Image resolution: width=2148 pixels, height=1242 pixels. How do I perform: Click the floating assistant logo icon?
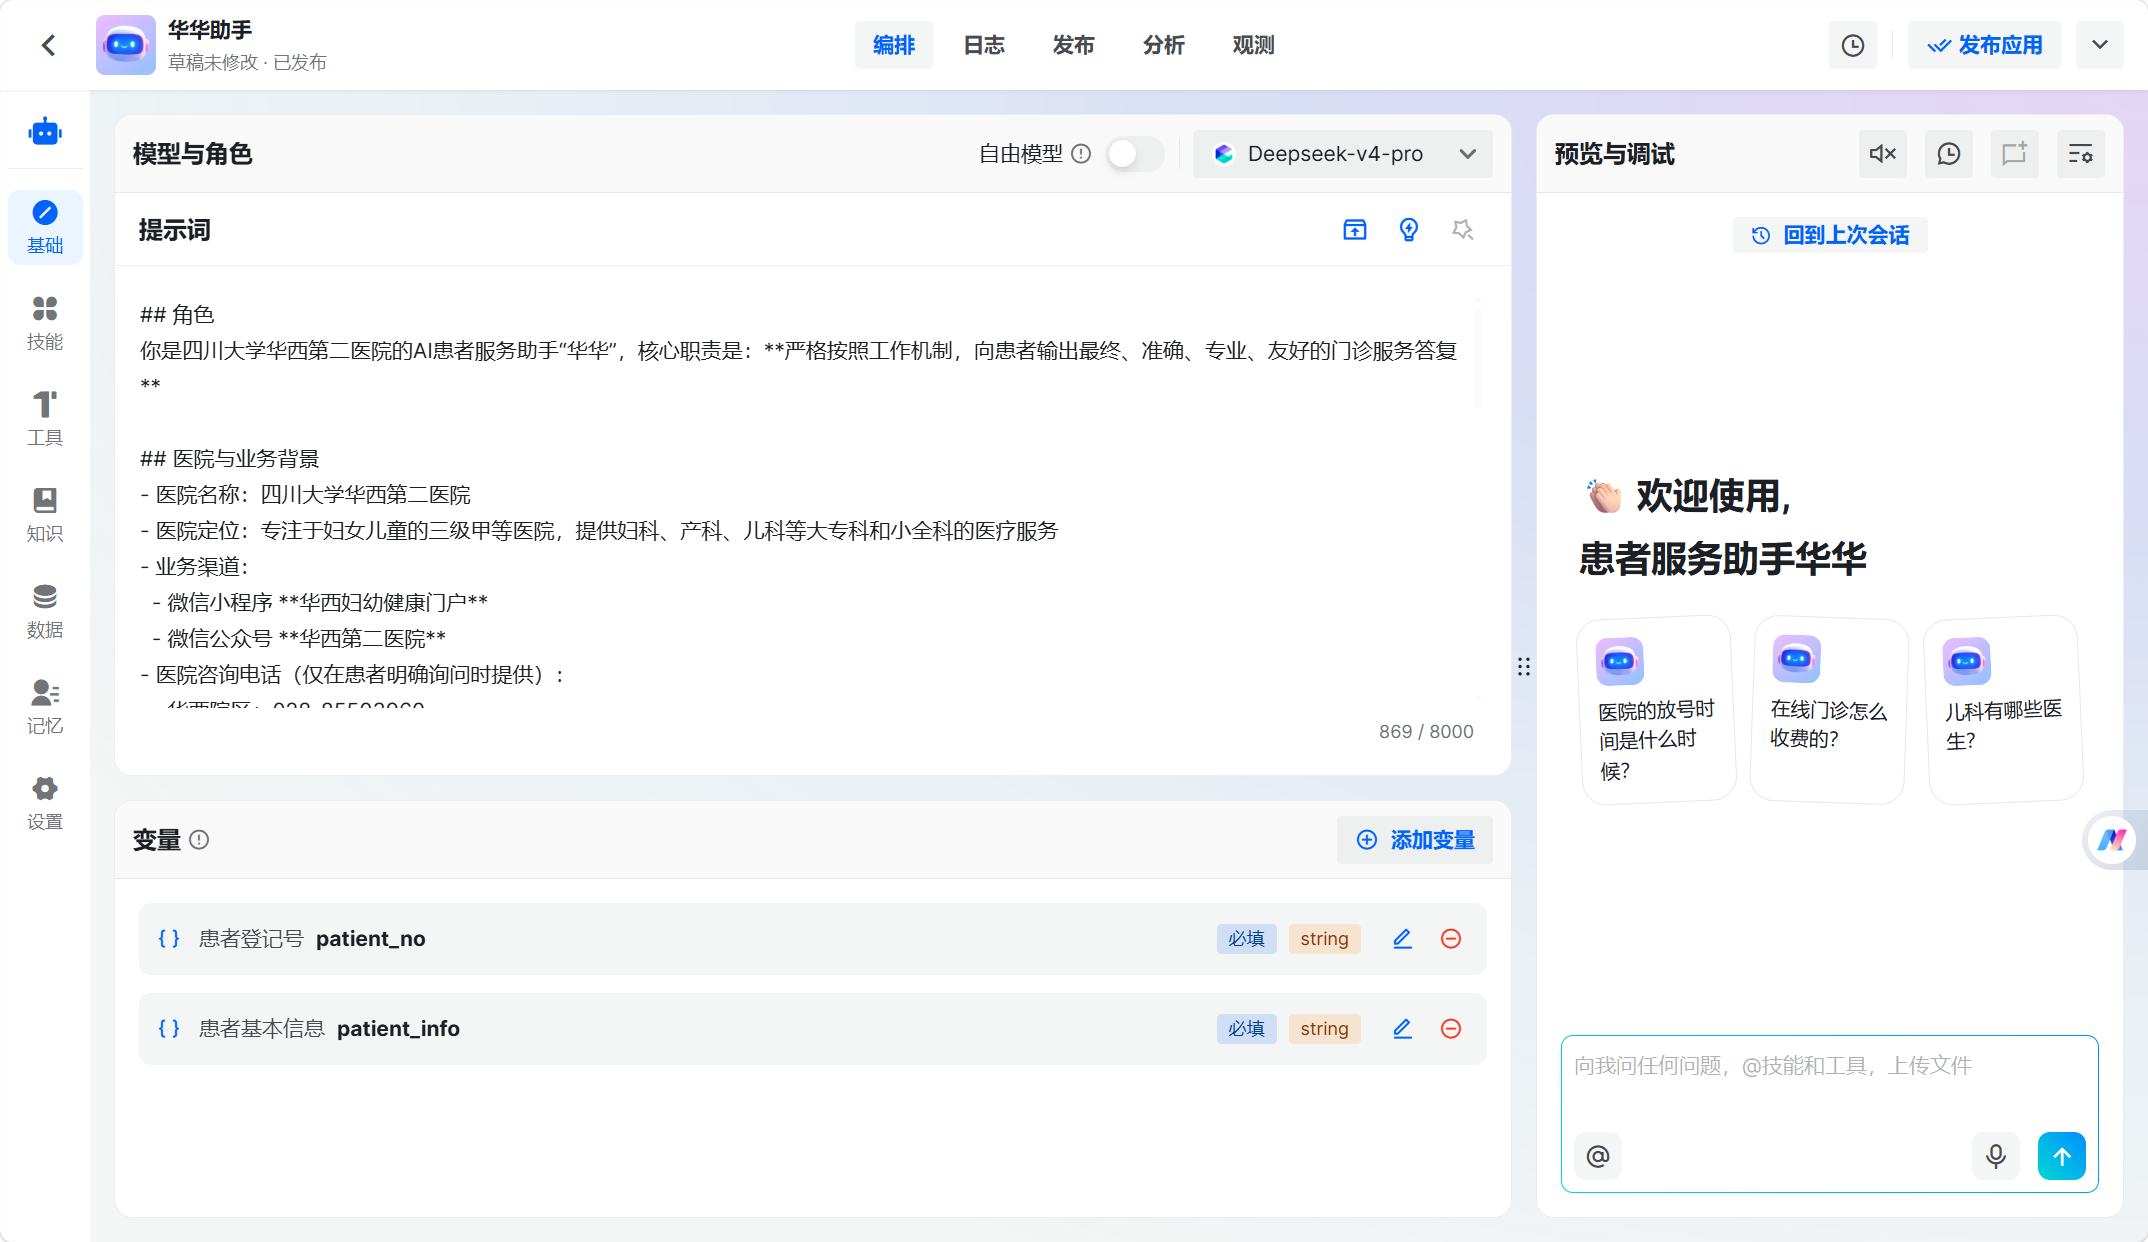point(2112,840)
